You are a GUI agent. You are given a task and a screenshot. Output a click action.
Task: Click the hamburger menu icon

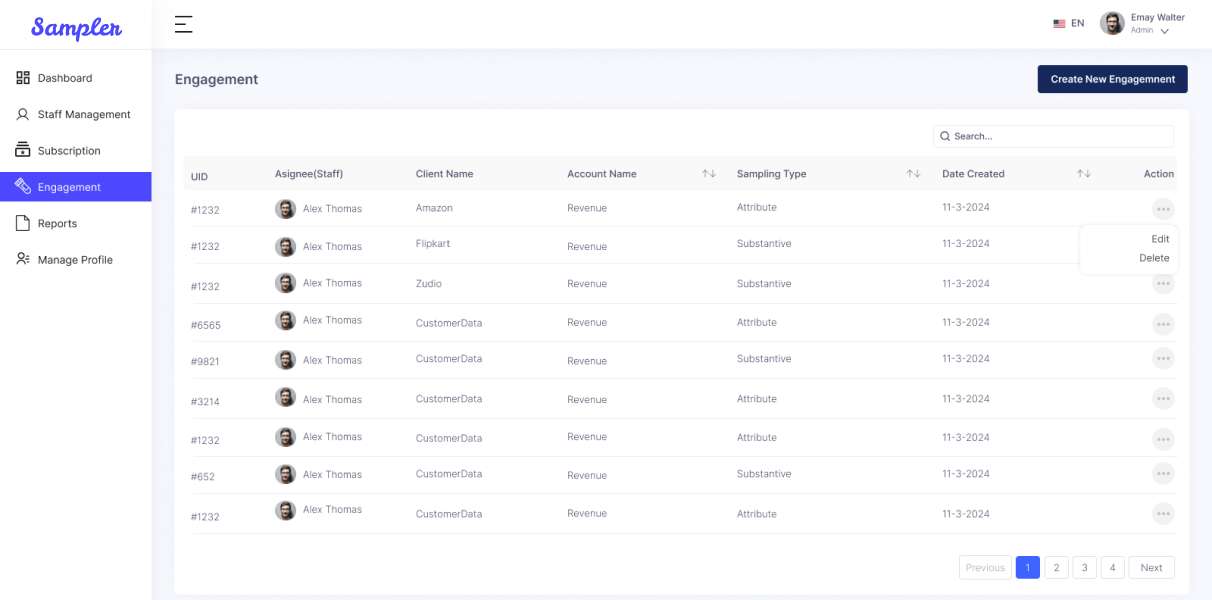coord(183,25)
